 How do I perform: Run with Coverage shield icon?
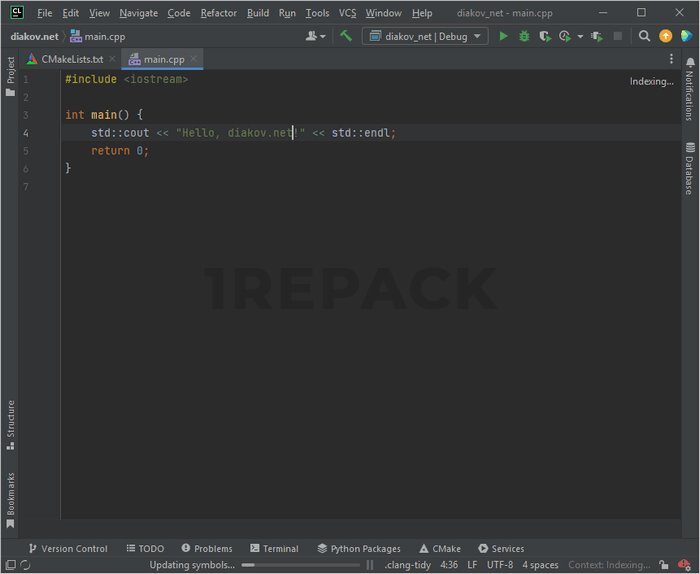pos(544,36)
